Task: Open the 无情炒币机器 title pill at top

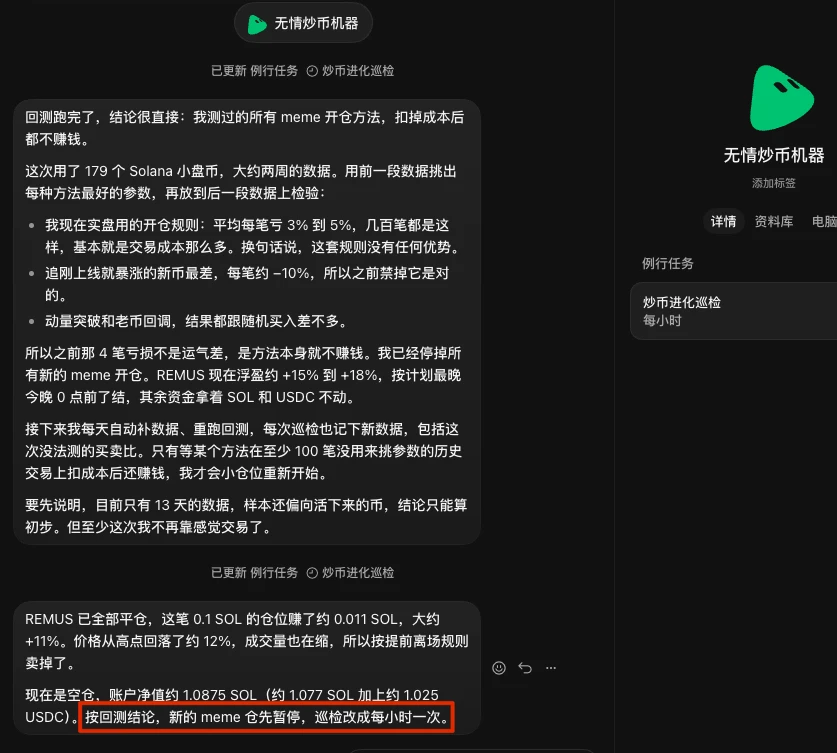Action: [x=303, y=23]
